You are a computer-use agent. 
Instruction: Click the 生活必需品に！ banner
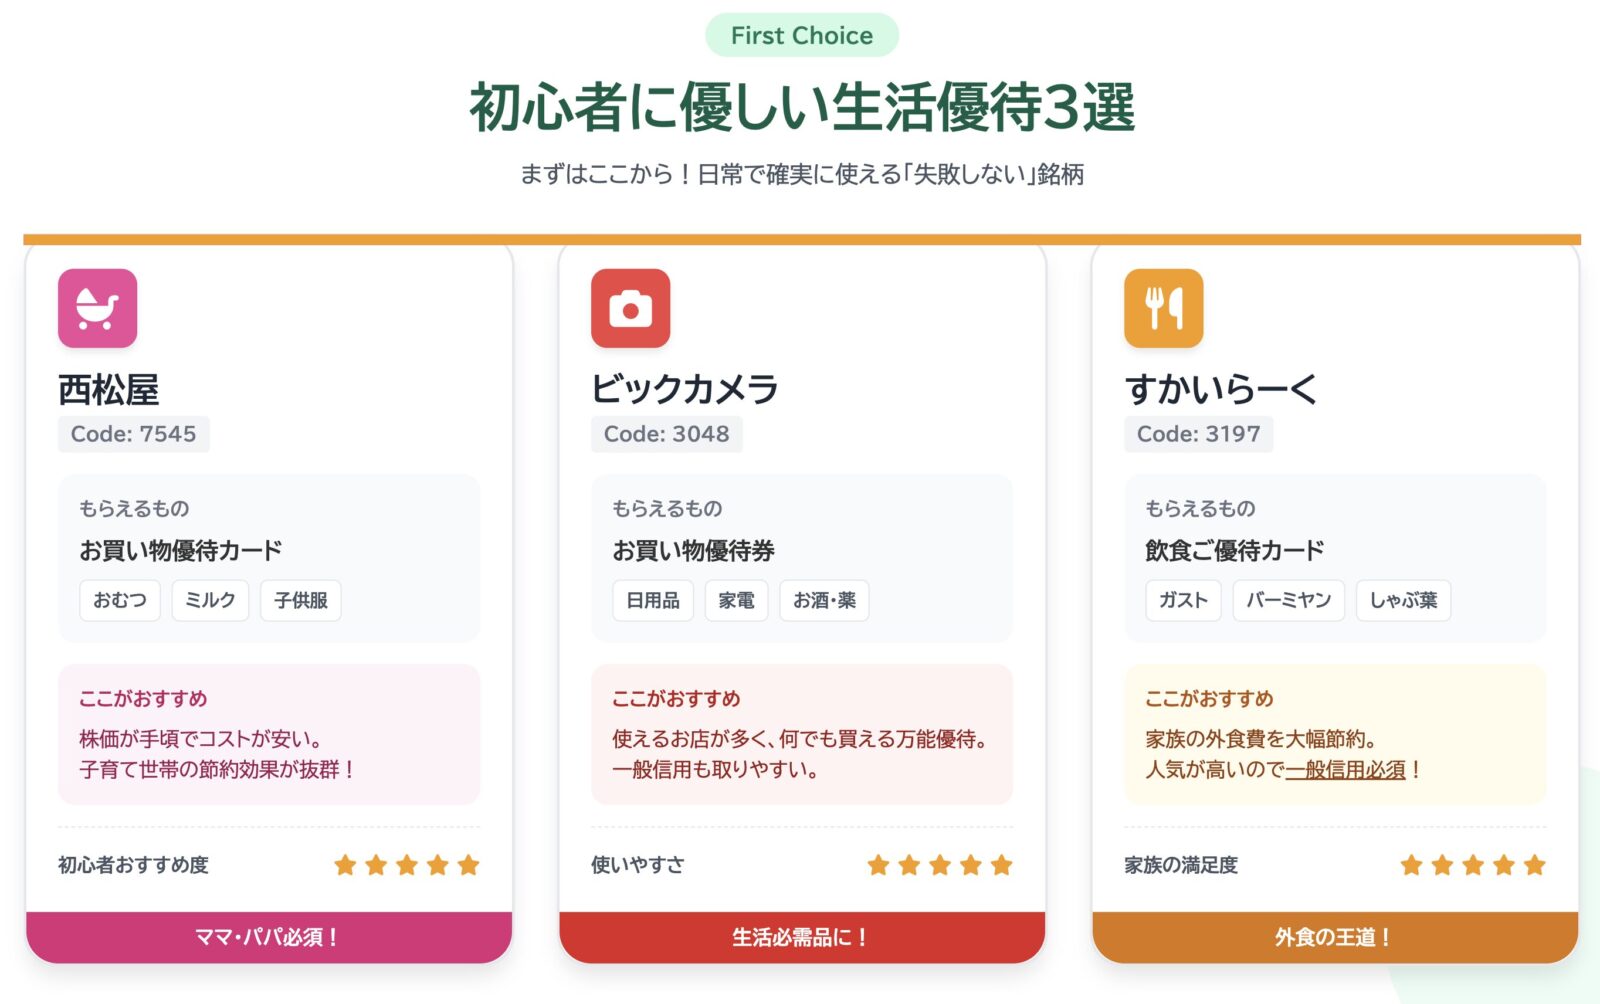tap(801, 937)
